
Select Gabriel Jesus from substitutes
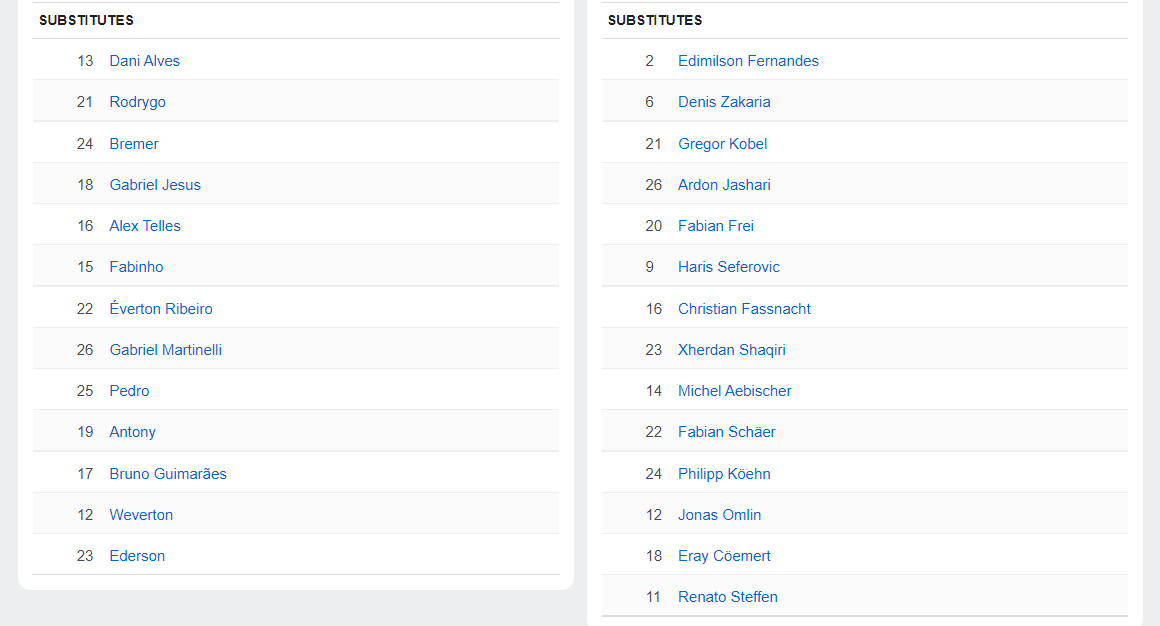[154, 185]
